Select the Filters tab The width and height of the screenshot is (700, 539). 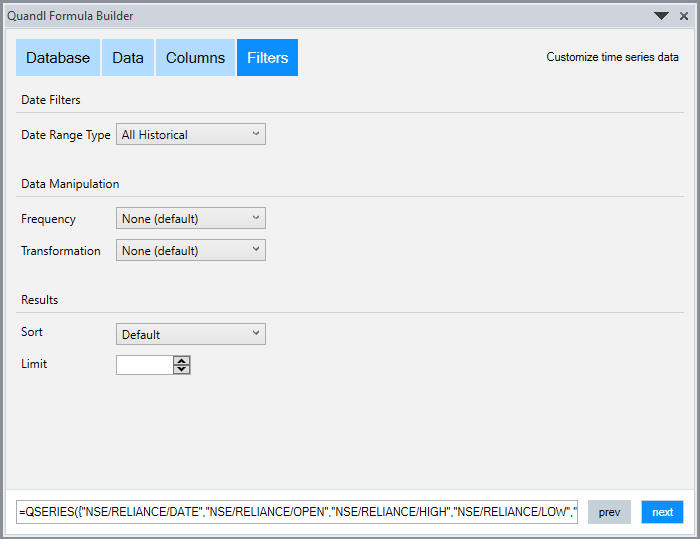point(267,58)
